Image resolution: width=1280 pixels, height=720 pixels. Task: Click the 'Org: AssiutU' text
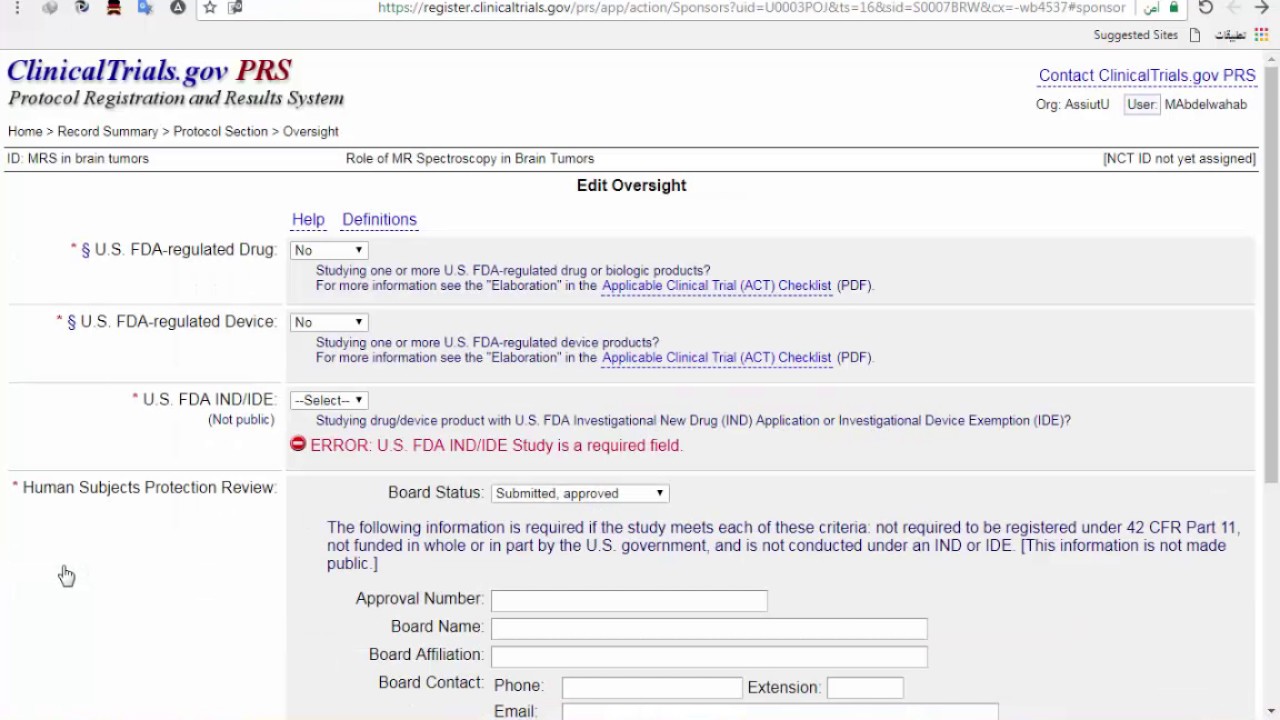(x=1073, y=104)
